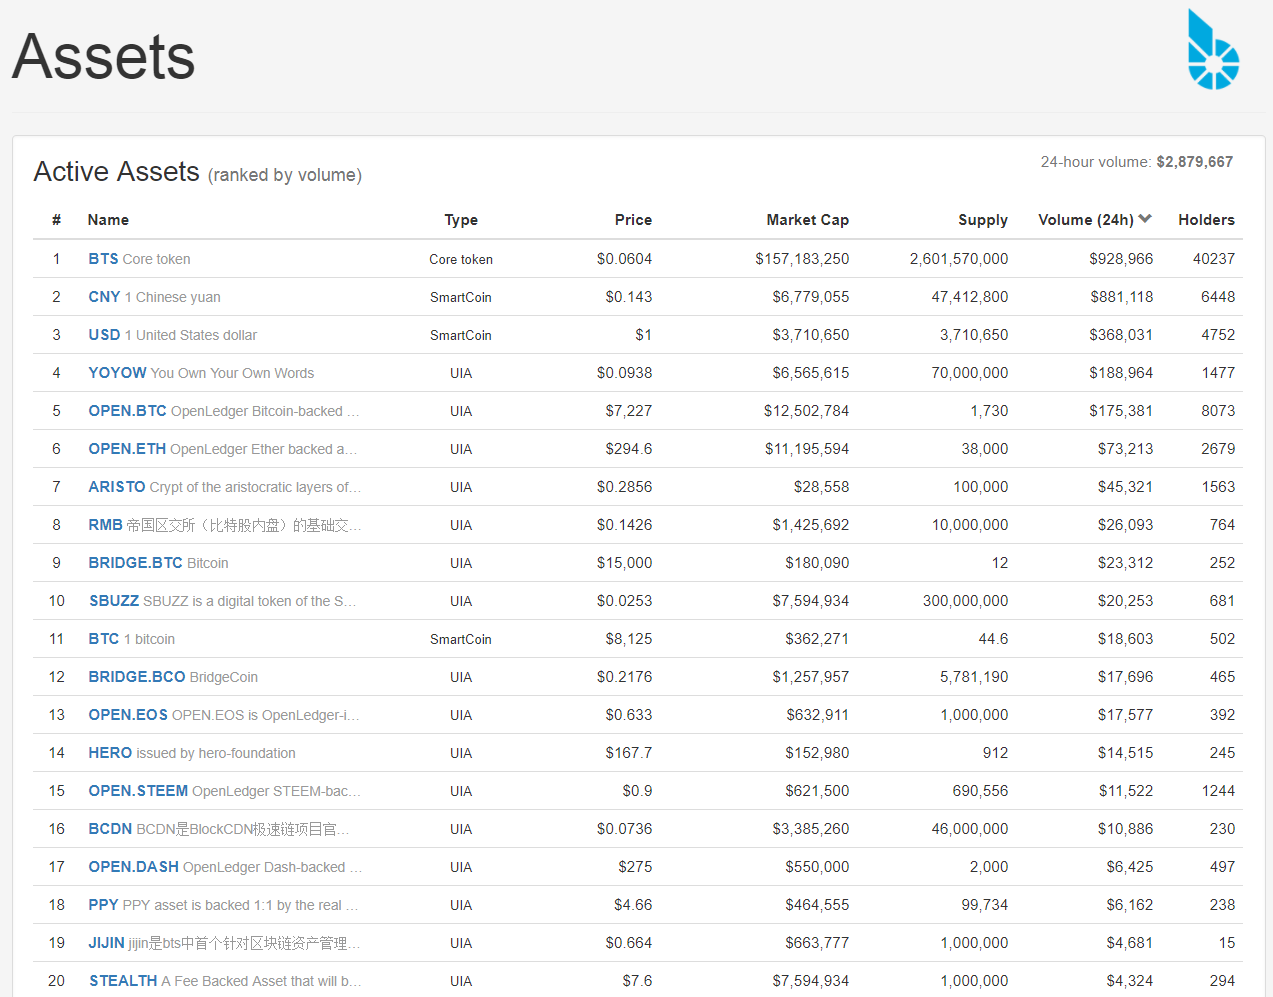The width and height of the screenshot is (1273, 997).
Task: Click ARISTO market cap $28,558
Action: click(821, 487)
